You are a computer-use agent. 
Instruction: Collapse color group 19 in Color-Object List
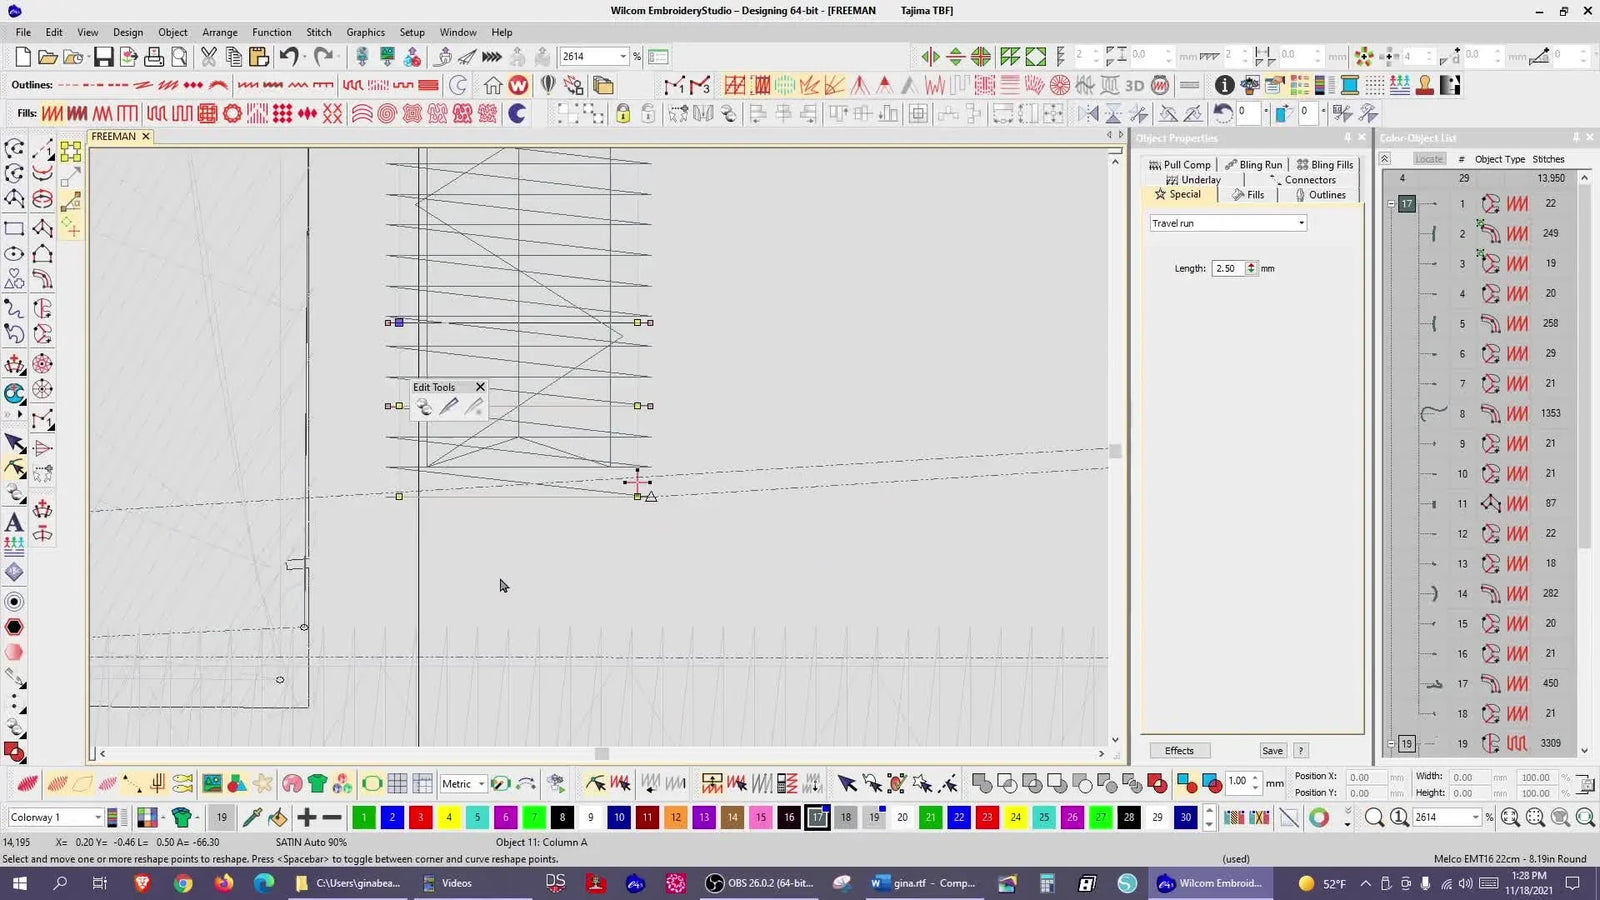(x=1391, y=744)
